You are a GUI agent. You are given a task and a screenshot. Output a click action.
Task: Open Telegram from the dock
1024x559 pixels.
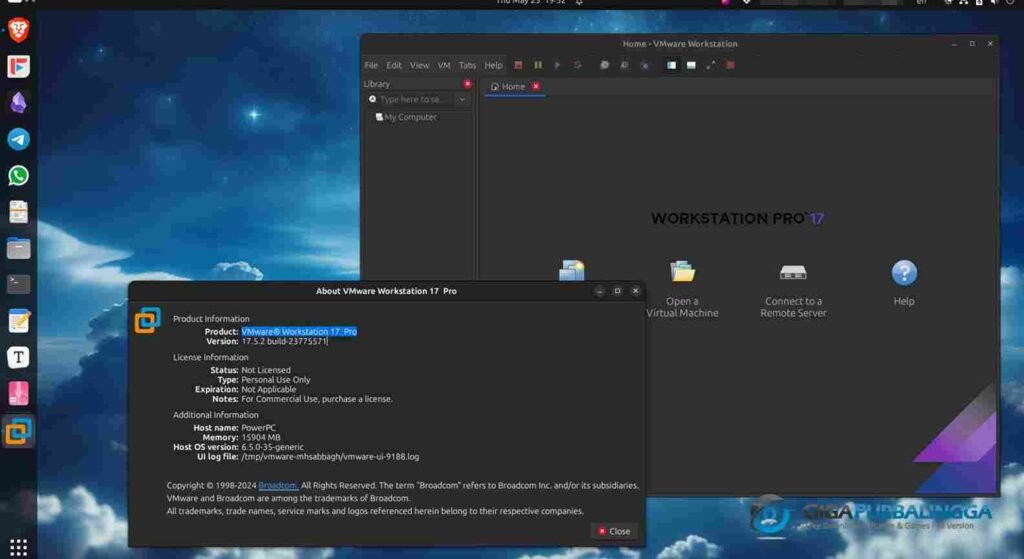[x=18, y=139]
